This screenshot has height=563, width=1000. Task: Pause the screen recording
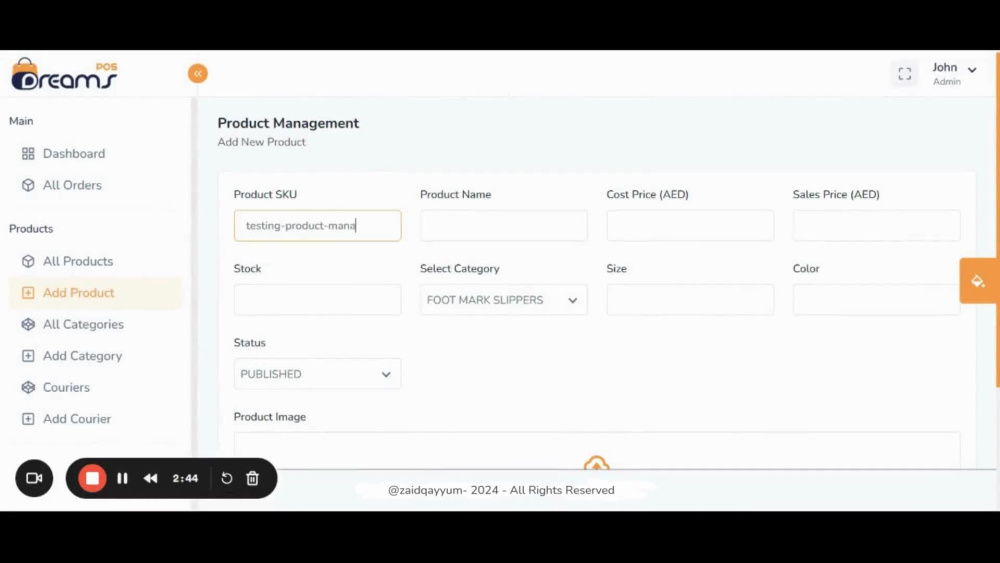[122, 478]
